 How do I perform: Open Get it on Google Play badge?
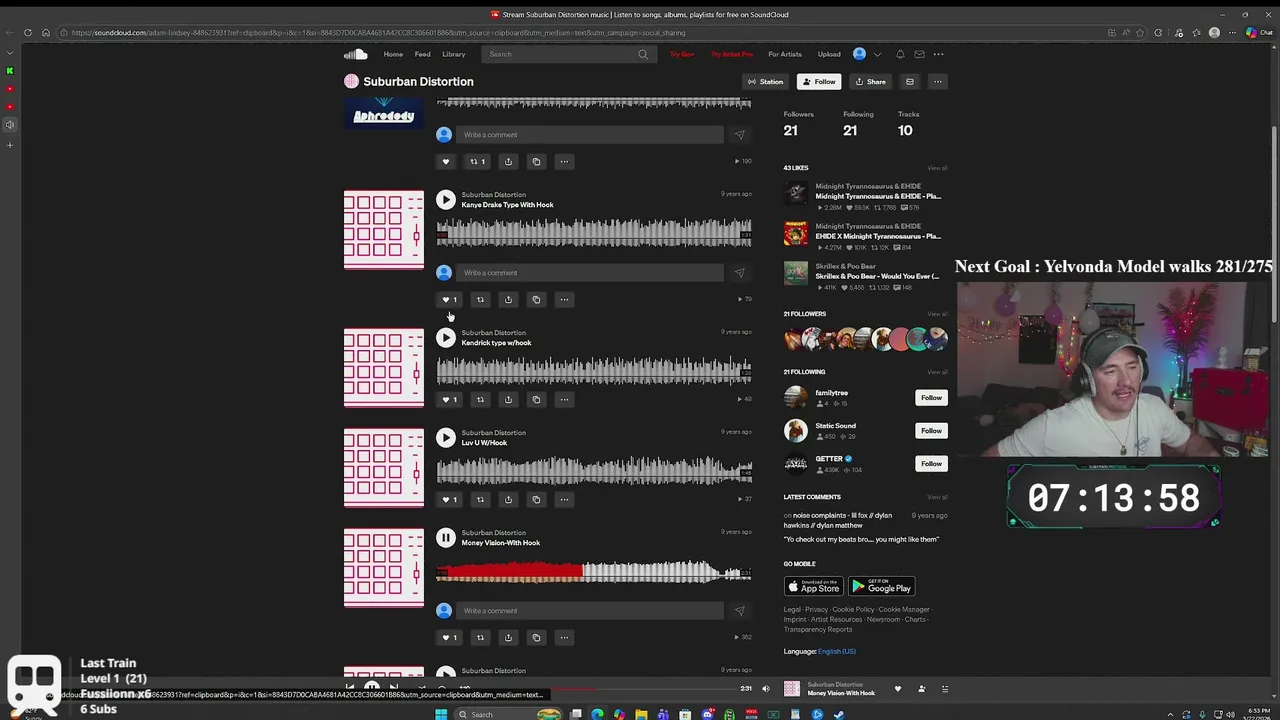881,587
